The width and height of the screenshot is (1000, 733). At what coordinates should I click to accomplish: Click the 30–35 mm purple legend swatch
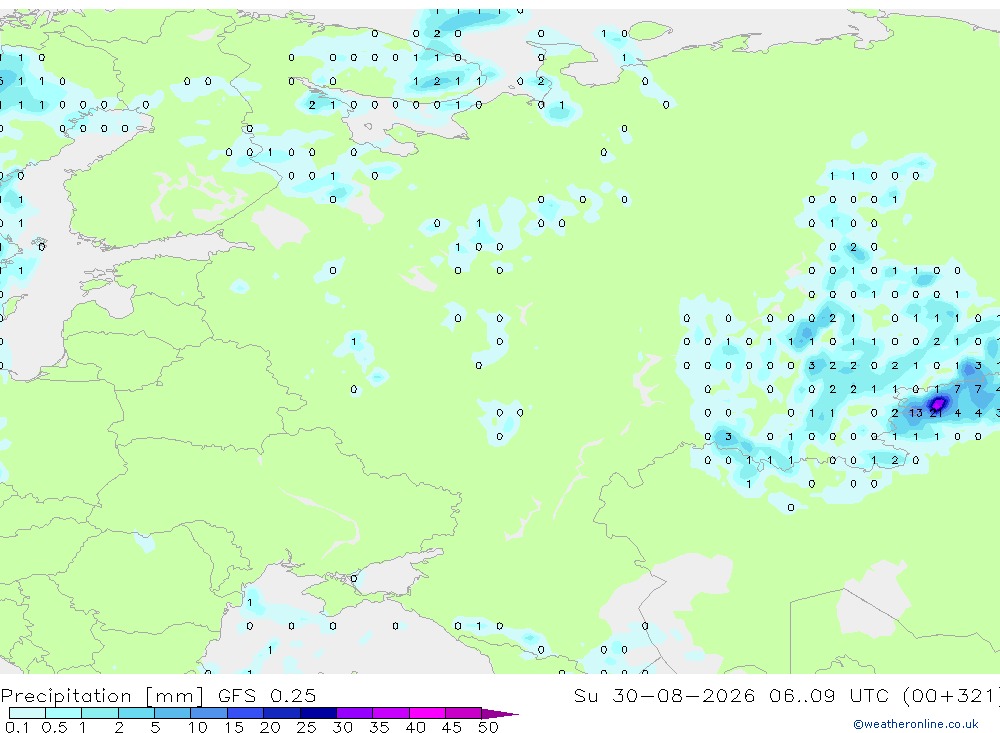coord(355,713)
